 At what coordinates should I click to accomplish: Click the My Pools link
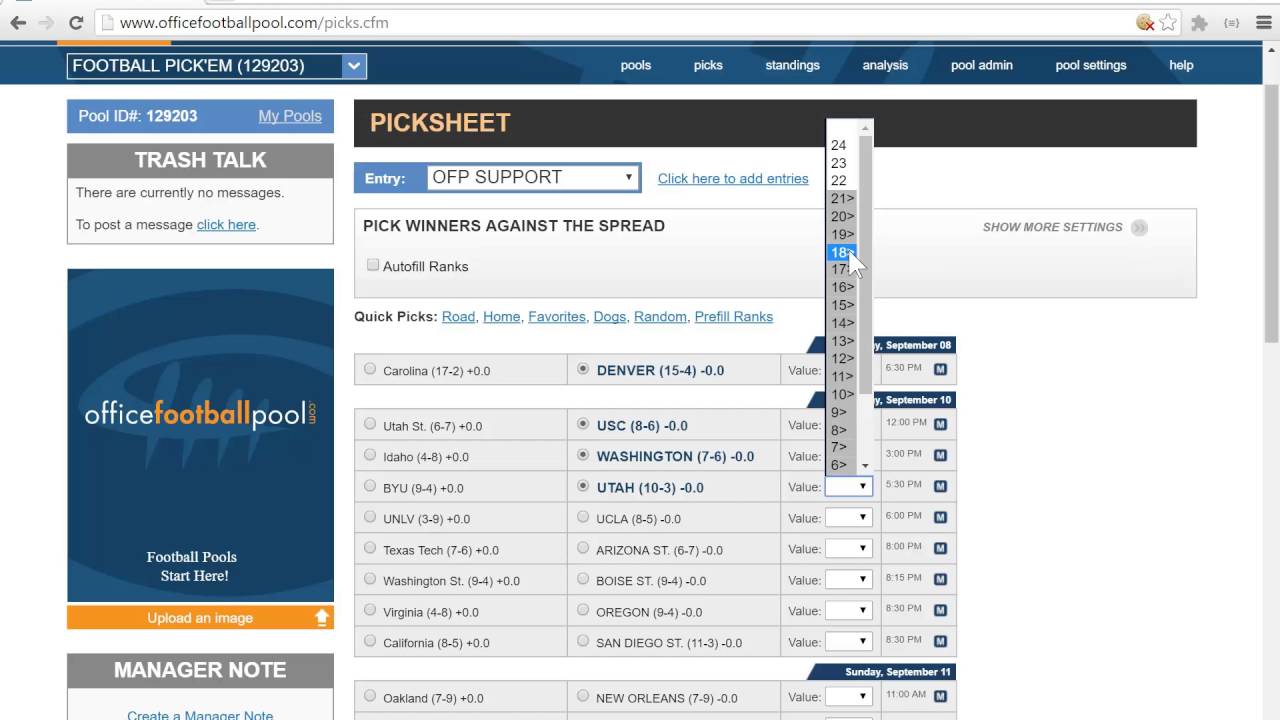290,116
